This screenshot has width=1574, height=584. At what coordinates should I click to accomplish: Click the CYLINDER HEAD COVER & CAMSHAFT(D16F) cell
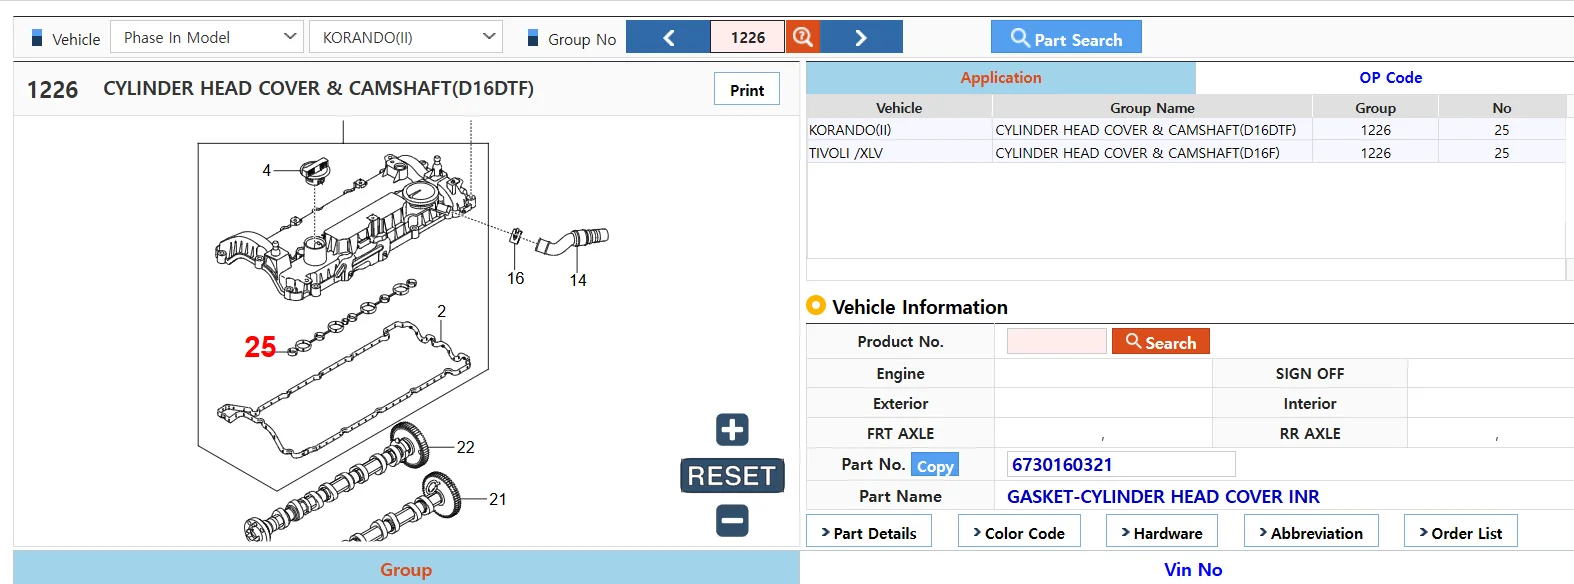[1152, 152]
